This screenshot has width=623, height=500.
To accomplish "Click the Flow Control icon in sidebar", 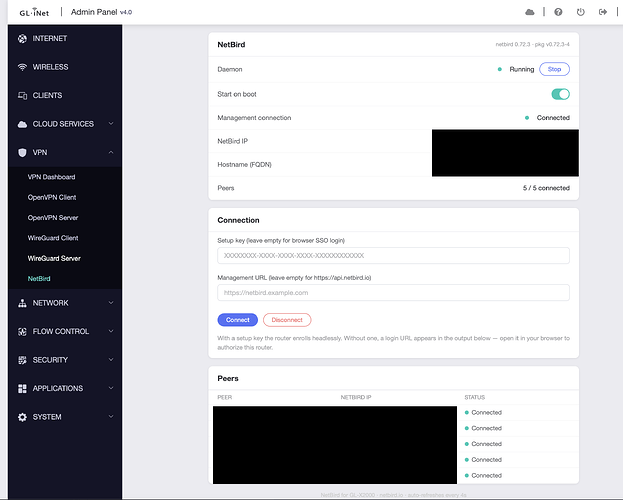I will pyautogui.click(x=22, y=331).
